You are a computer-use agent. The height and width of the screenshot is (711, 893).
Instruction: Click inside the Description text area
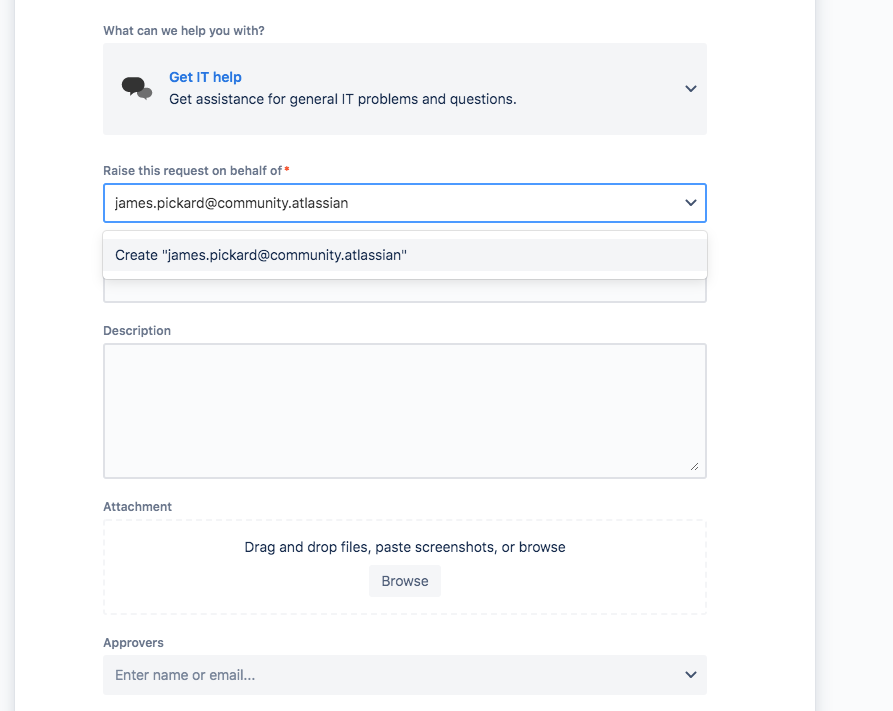coord(404,410)
